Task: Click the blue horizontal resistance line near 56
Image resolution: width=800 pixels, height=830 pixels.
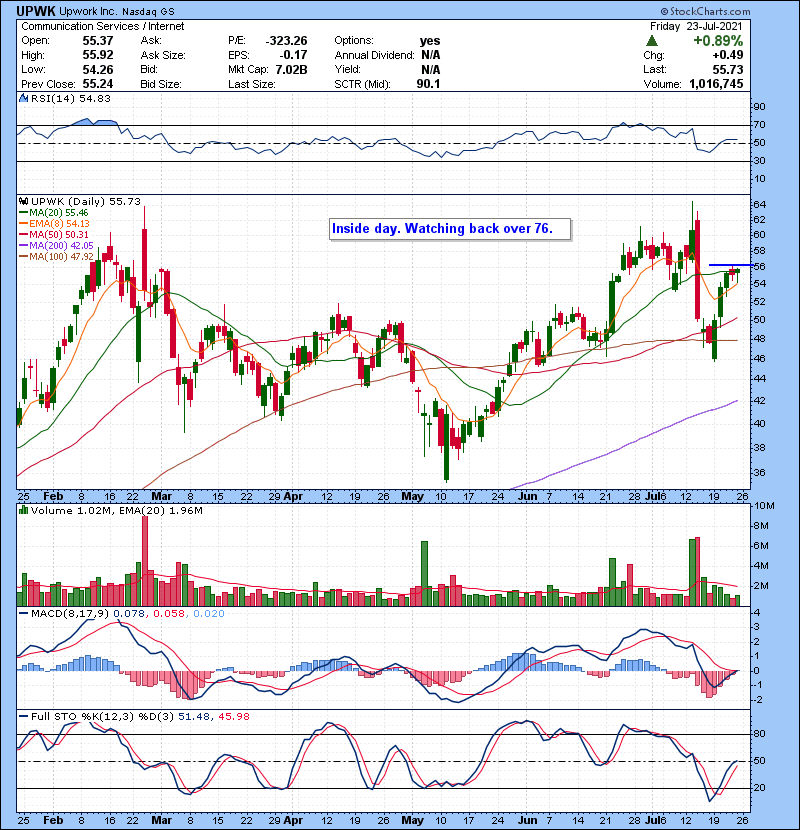Action: point(731,265)
